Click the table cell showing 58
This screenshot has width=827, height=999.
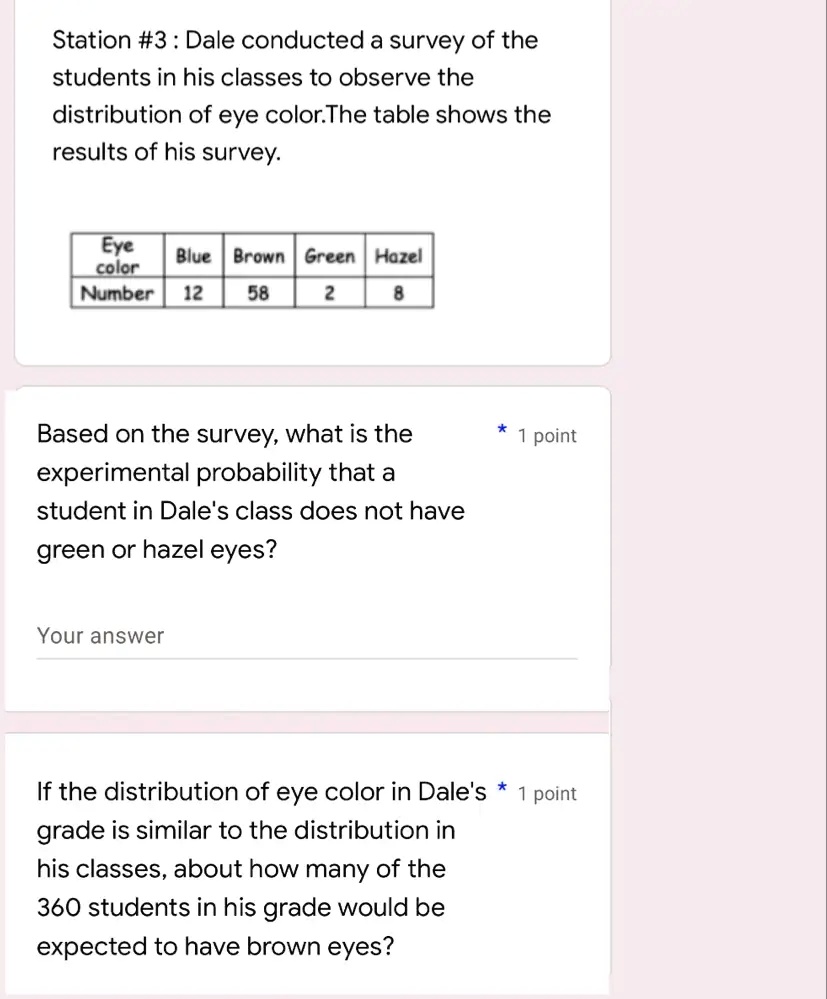[259, 294]
